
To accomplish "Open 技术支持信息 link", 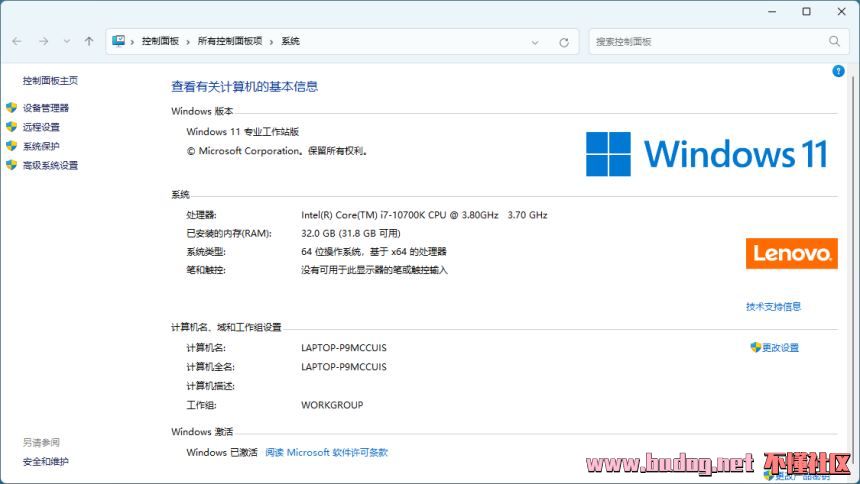I will (773, 307).
